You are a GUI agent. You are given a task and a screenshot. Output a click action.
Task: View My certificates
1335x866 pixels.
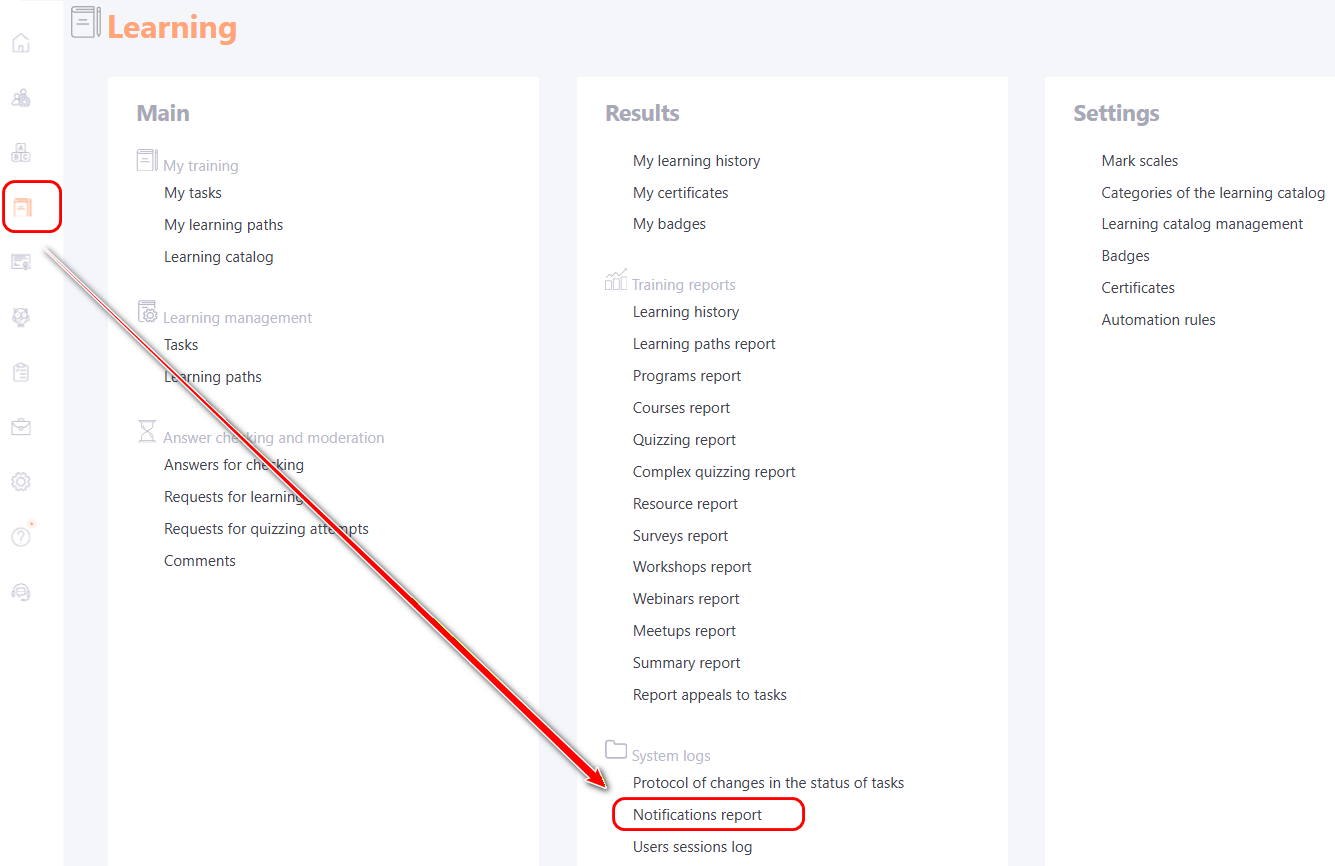pyautogui.click(x=680, y=193)
